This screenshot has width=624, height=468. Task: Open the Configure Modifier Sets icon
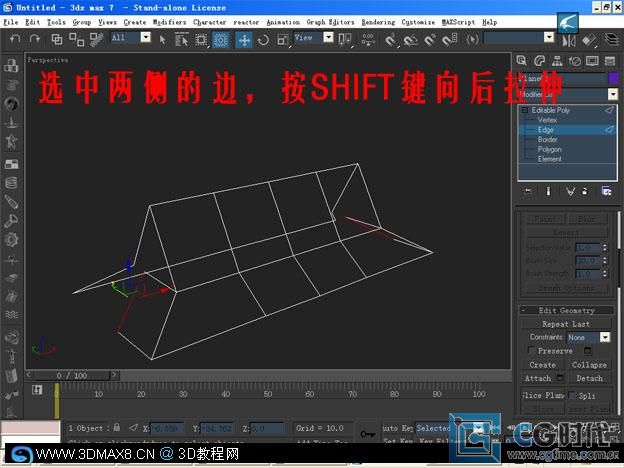point(606,191)
